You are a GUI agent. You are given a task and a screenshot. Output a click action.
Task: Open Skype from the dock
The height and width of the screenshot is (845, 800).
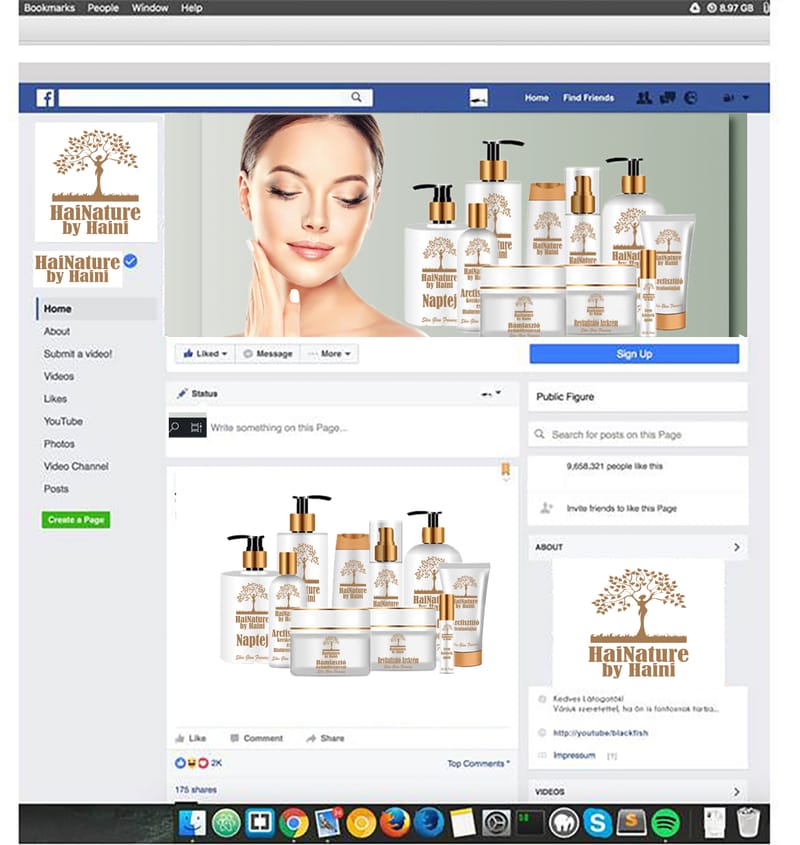click(x=598, y=822)
